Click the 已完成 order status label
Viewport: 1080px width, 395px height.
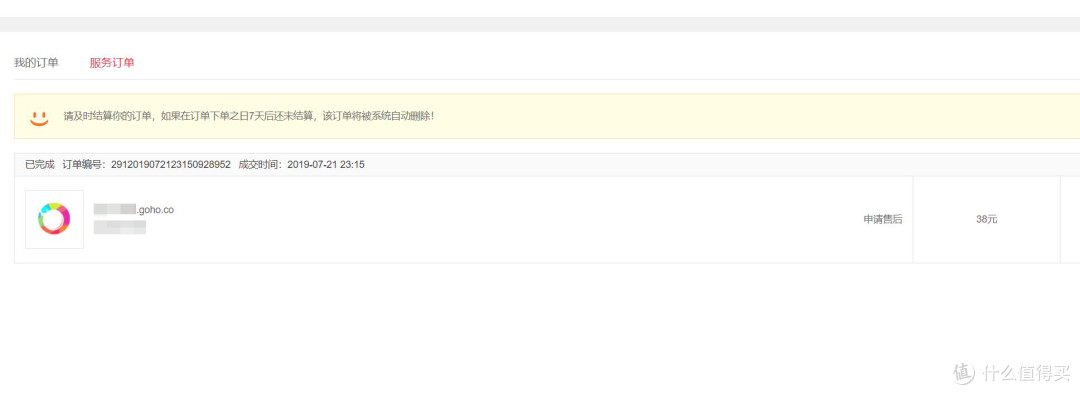[39, 165]
